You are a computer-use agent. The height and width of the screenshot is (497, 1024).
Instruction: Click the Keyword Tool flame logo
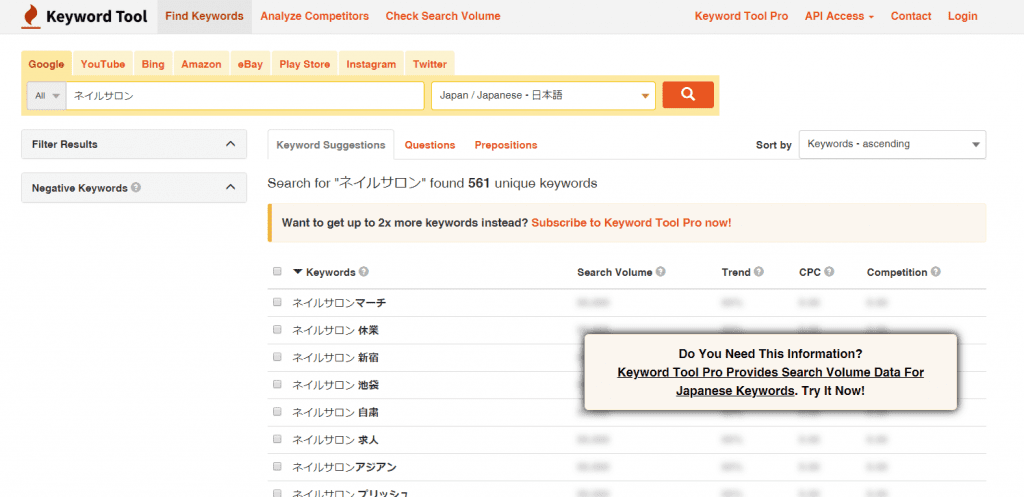click(30, 16)
